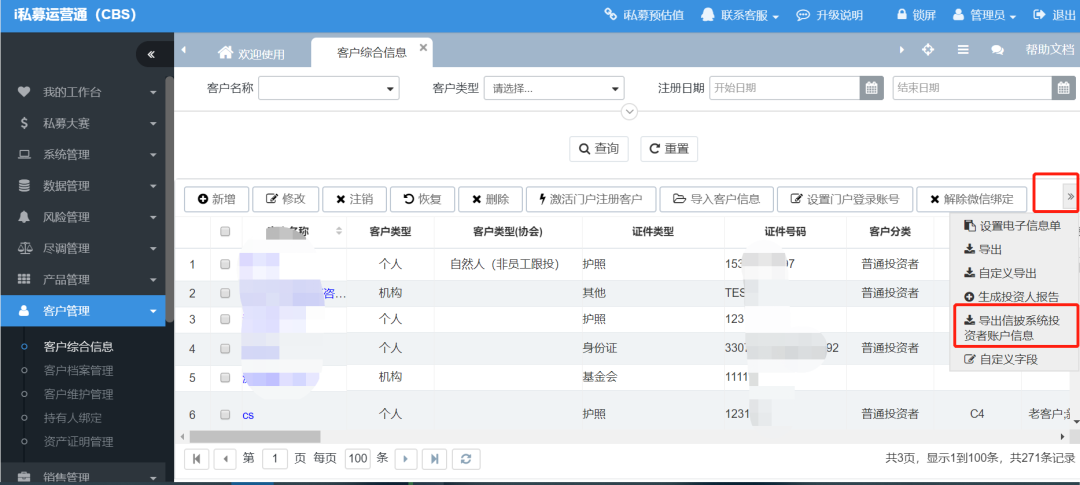Toggle the more-actions double chevron button
This screenshot has height=485, width=1080.
point(1070,197)
